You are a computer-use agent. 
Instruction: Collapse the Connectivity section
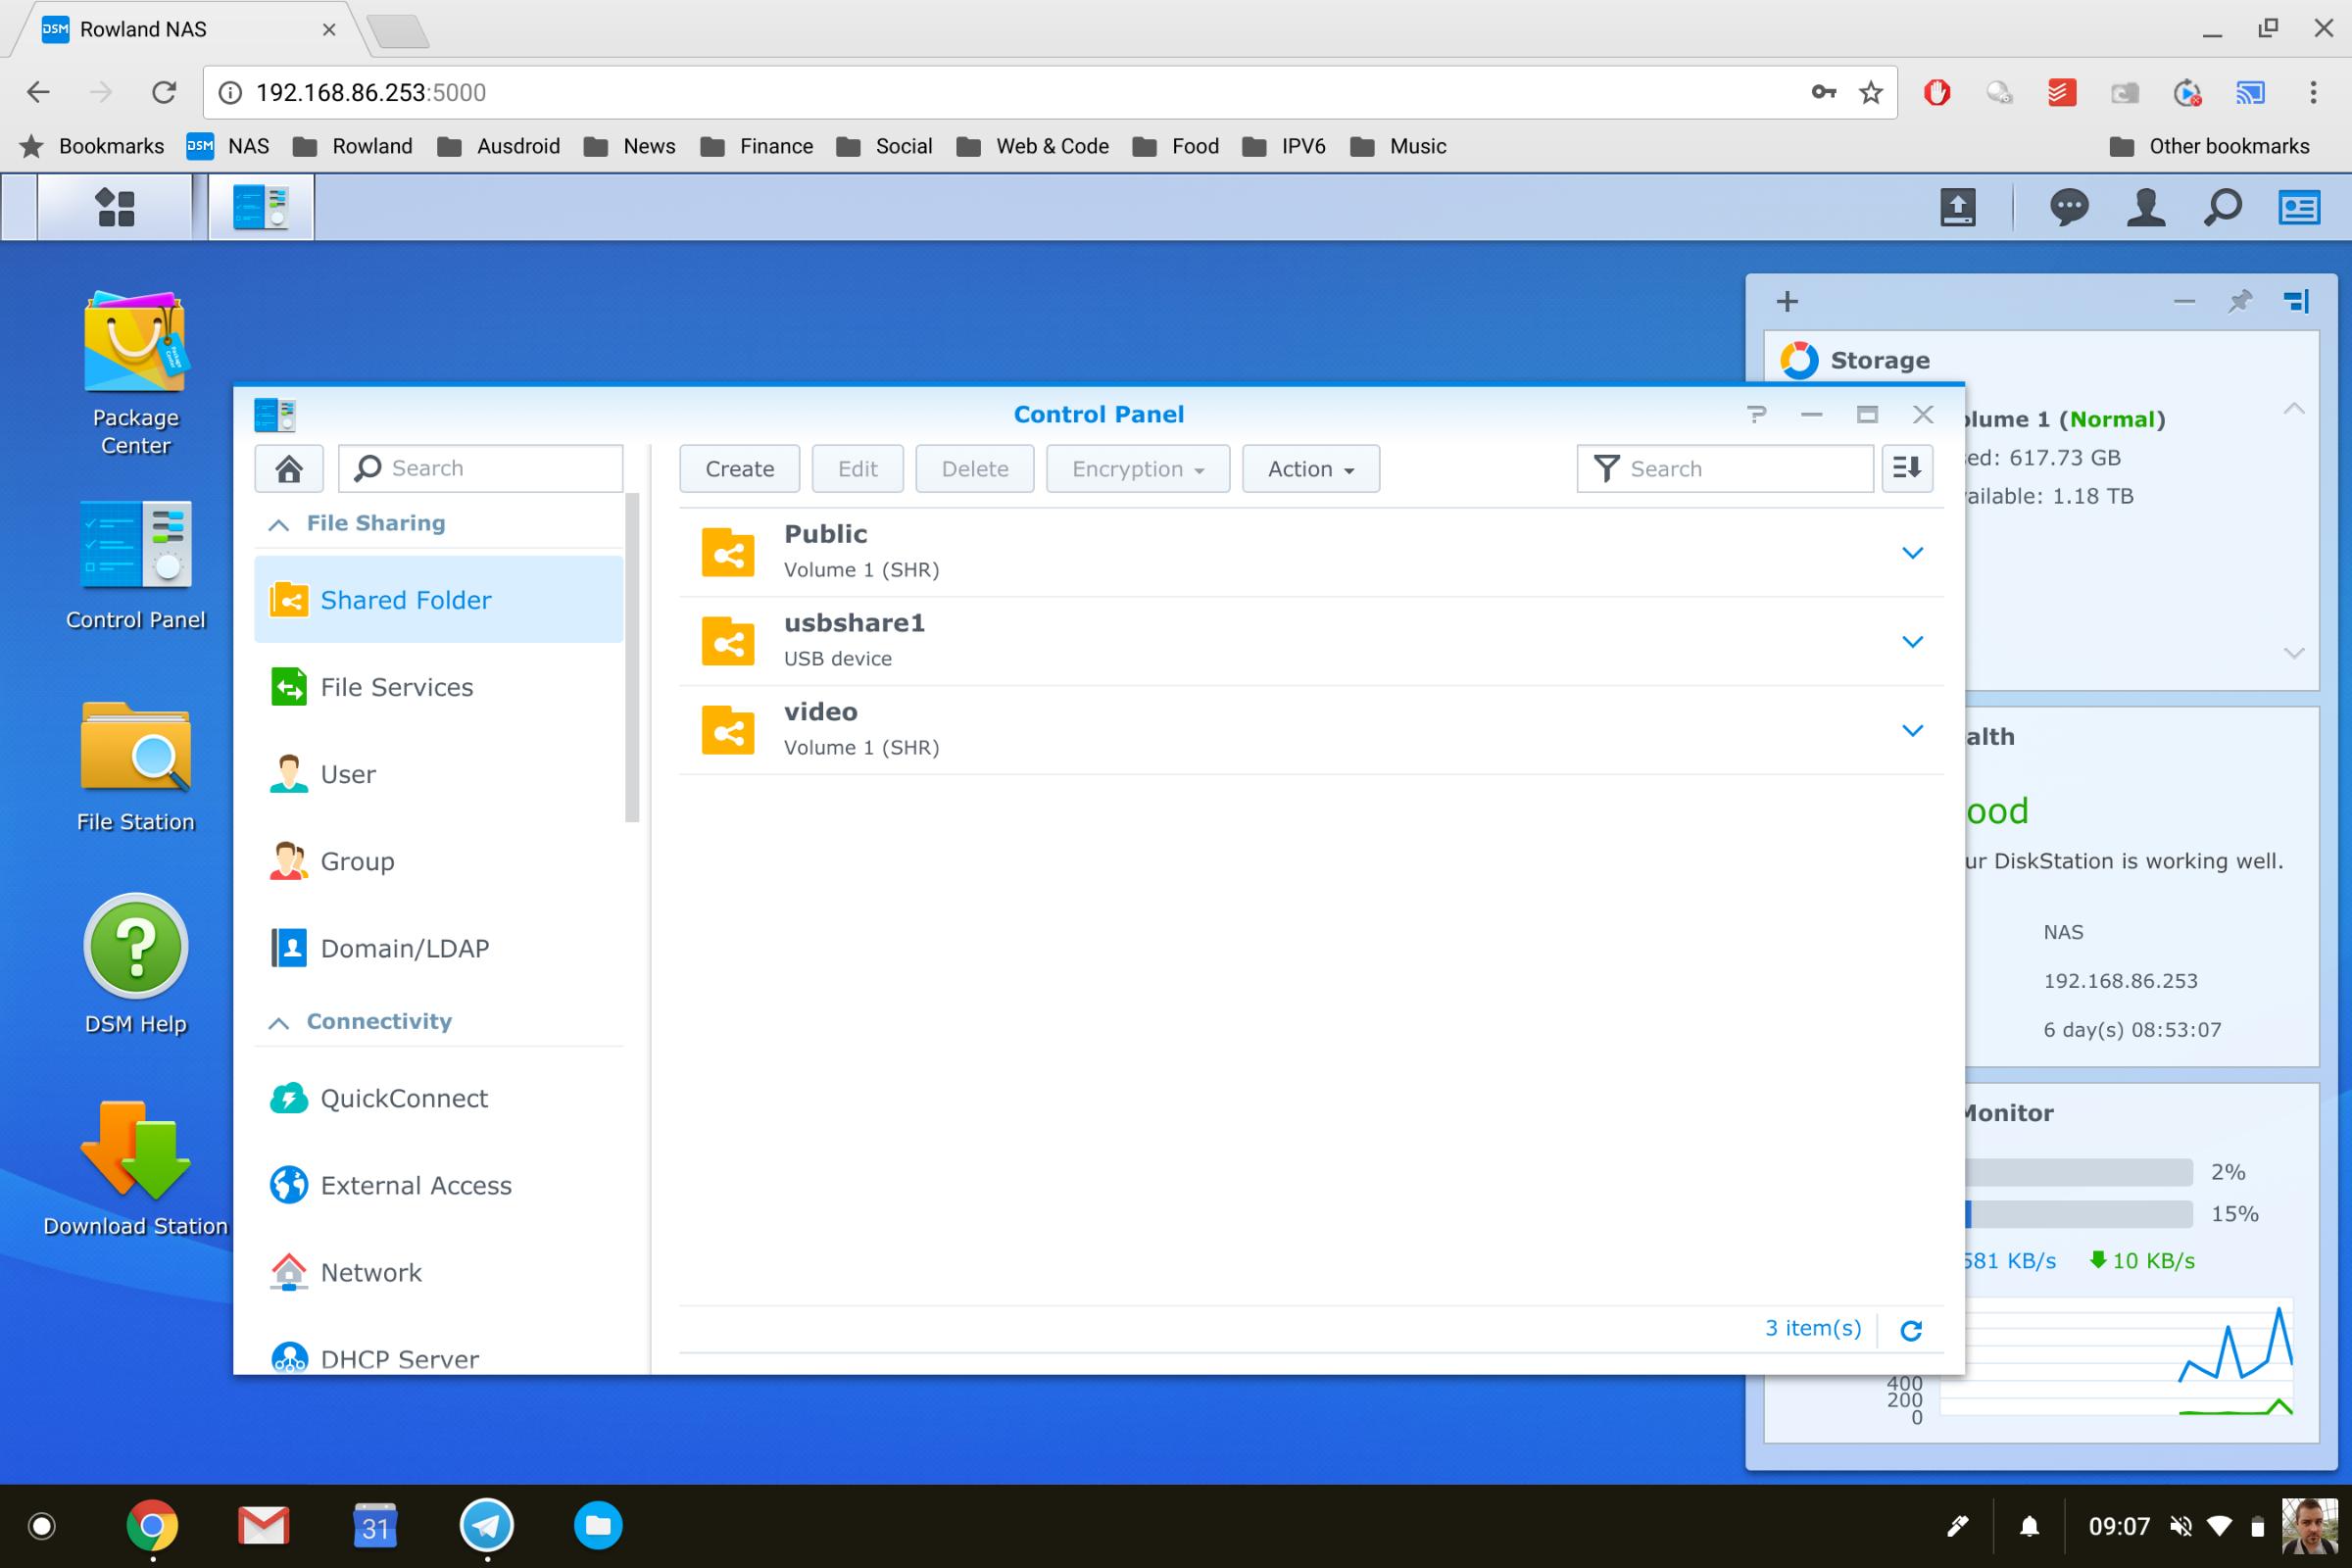pyautogui.click(x=279, y=1022)
